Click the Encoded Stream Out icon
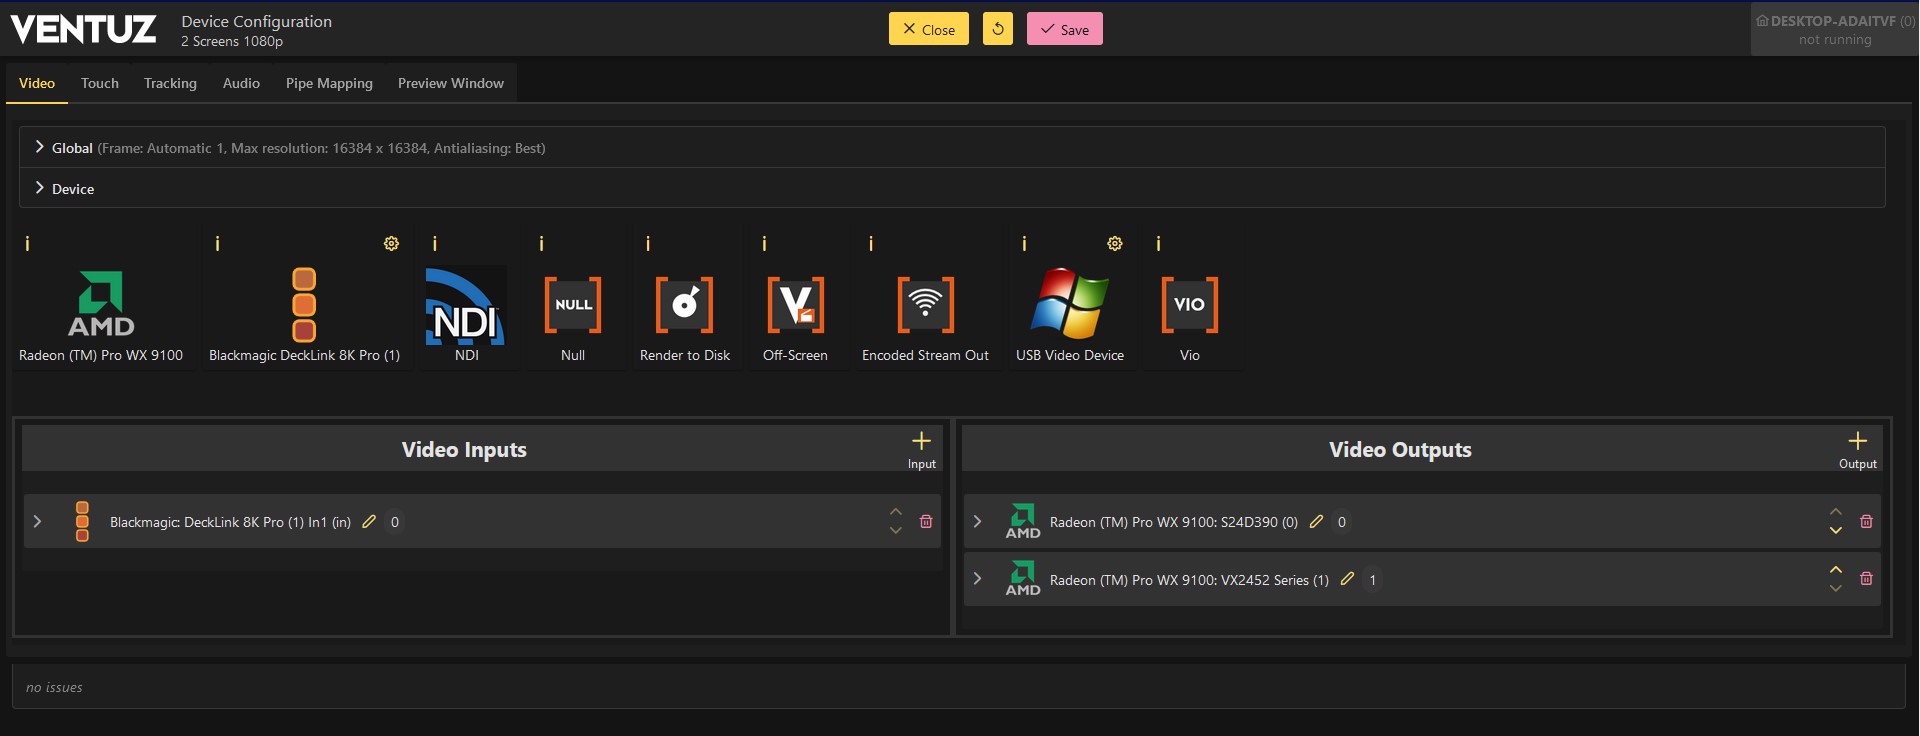The image size is (1920, 736). tap(925, 305)
